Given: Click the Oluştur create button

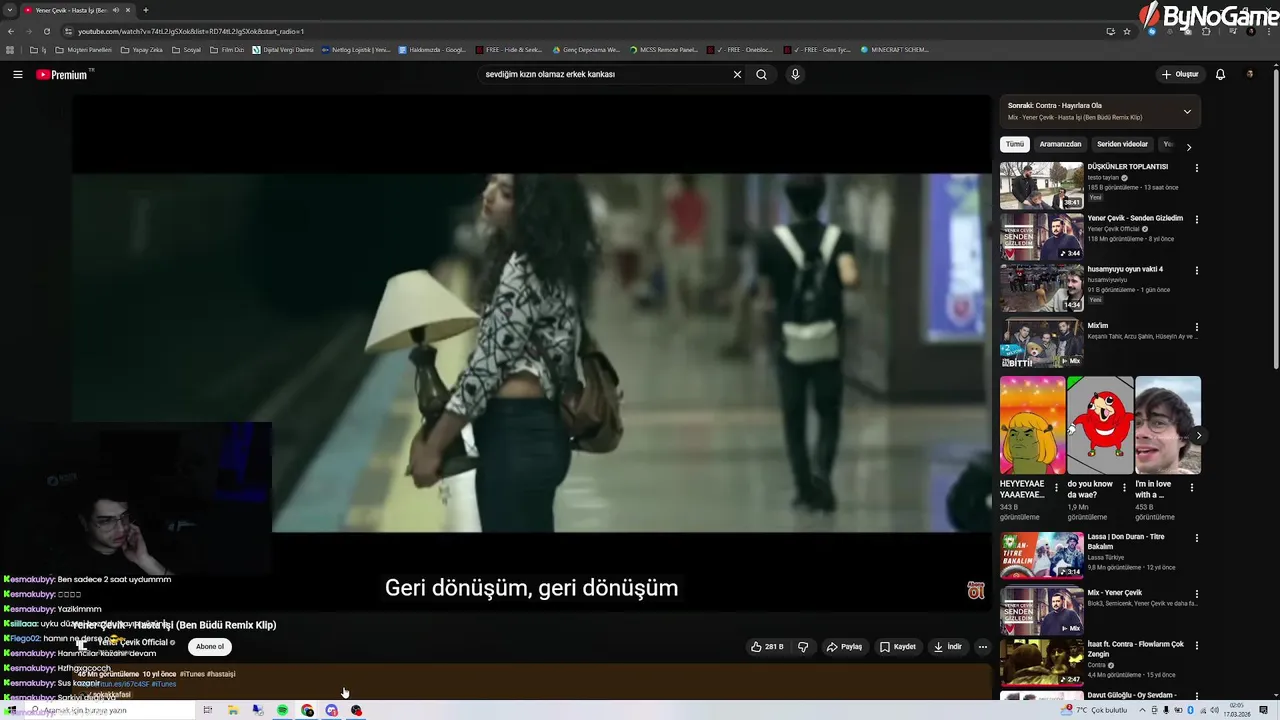Looking at the screenshot, I should tap(1180, 74).
